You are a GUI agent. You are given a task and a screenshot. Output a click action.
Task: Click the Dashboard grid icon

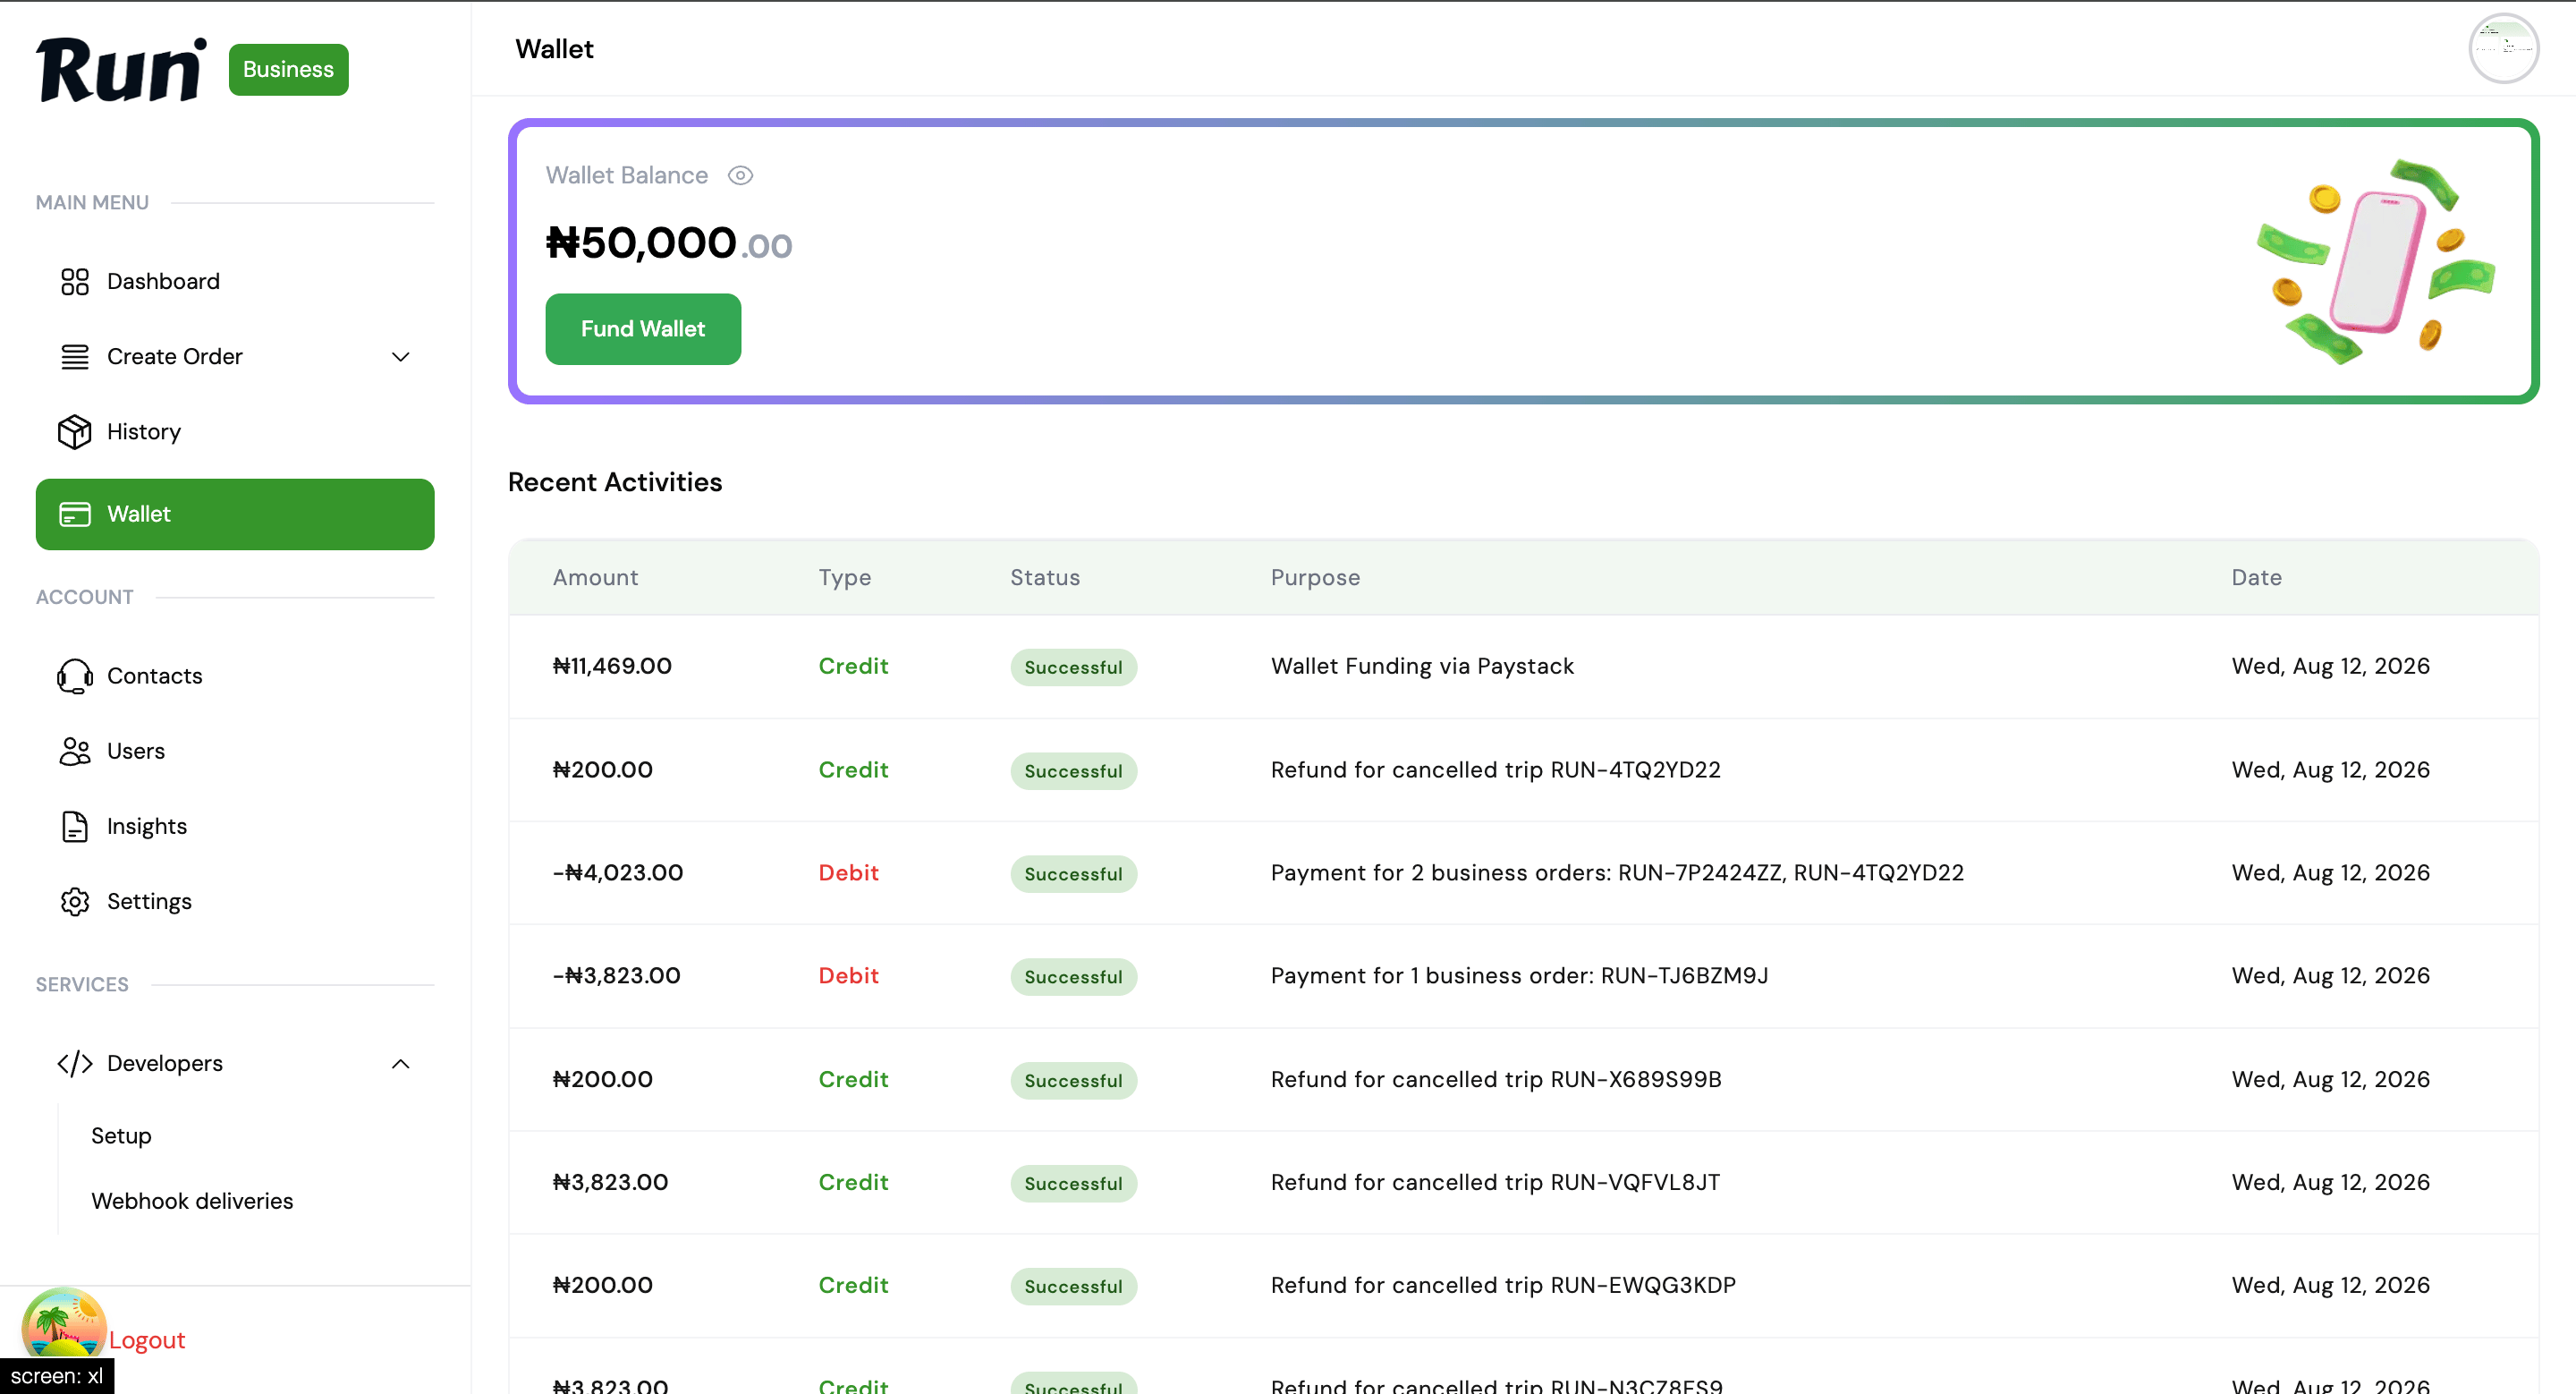coord(75,282)
